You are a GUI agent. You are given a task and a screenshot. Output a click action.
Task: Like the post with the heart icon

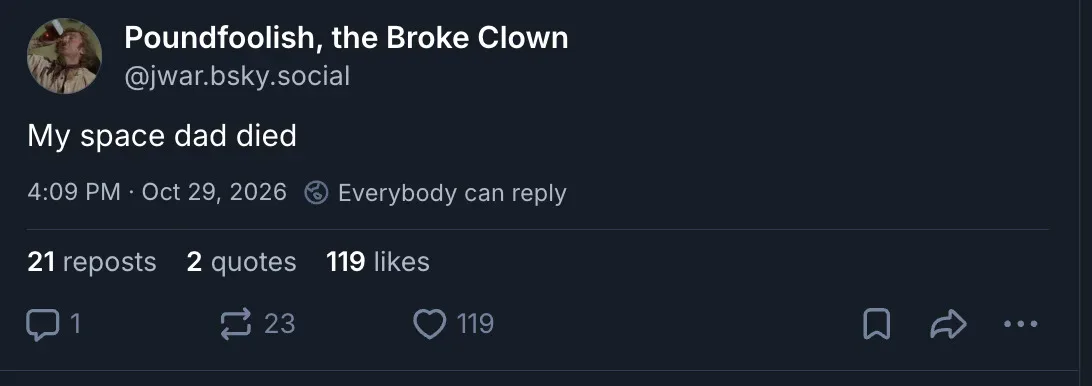click(430, 325)
